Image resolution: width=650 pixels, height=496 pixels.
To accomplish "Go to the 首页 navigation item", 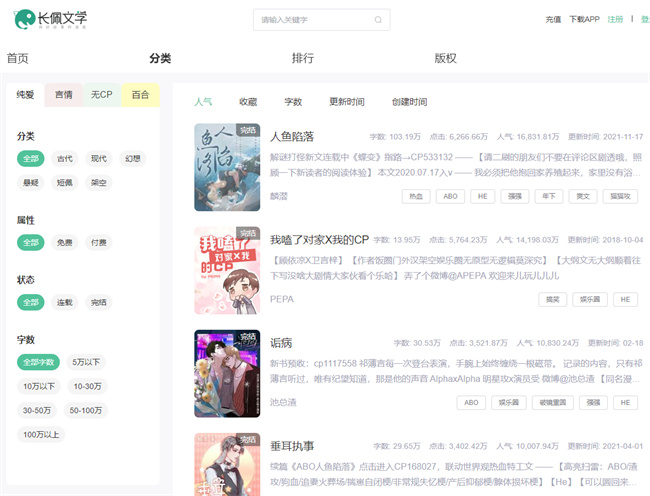I will click(17, 58).
